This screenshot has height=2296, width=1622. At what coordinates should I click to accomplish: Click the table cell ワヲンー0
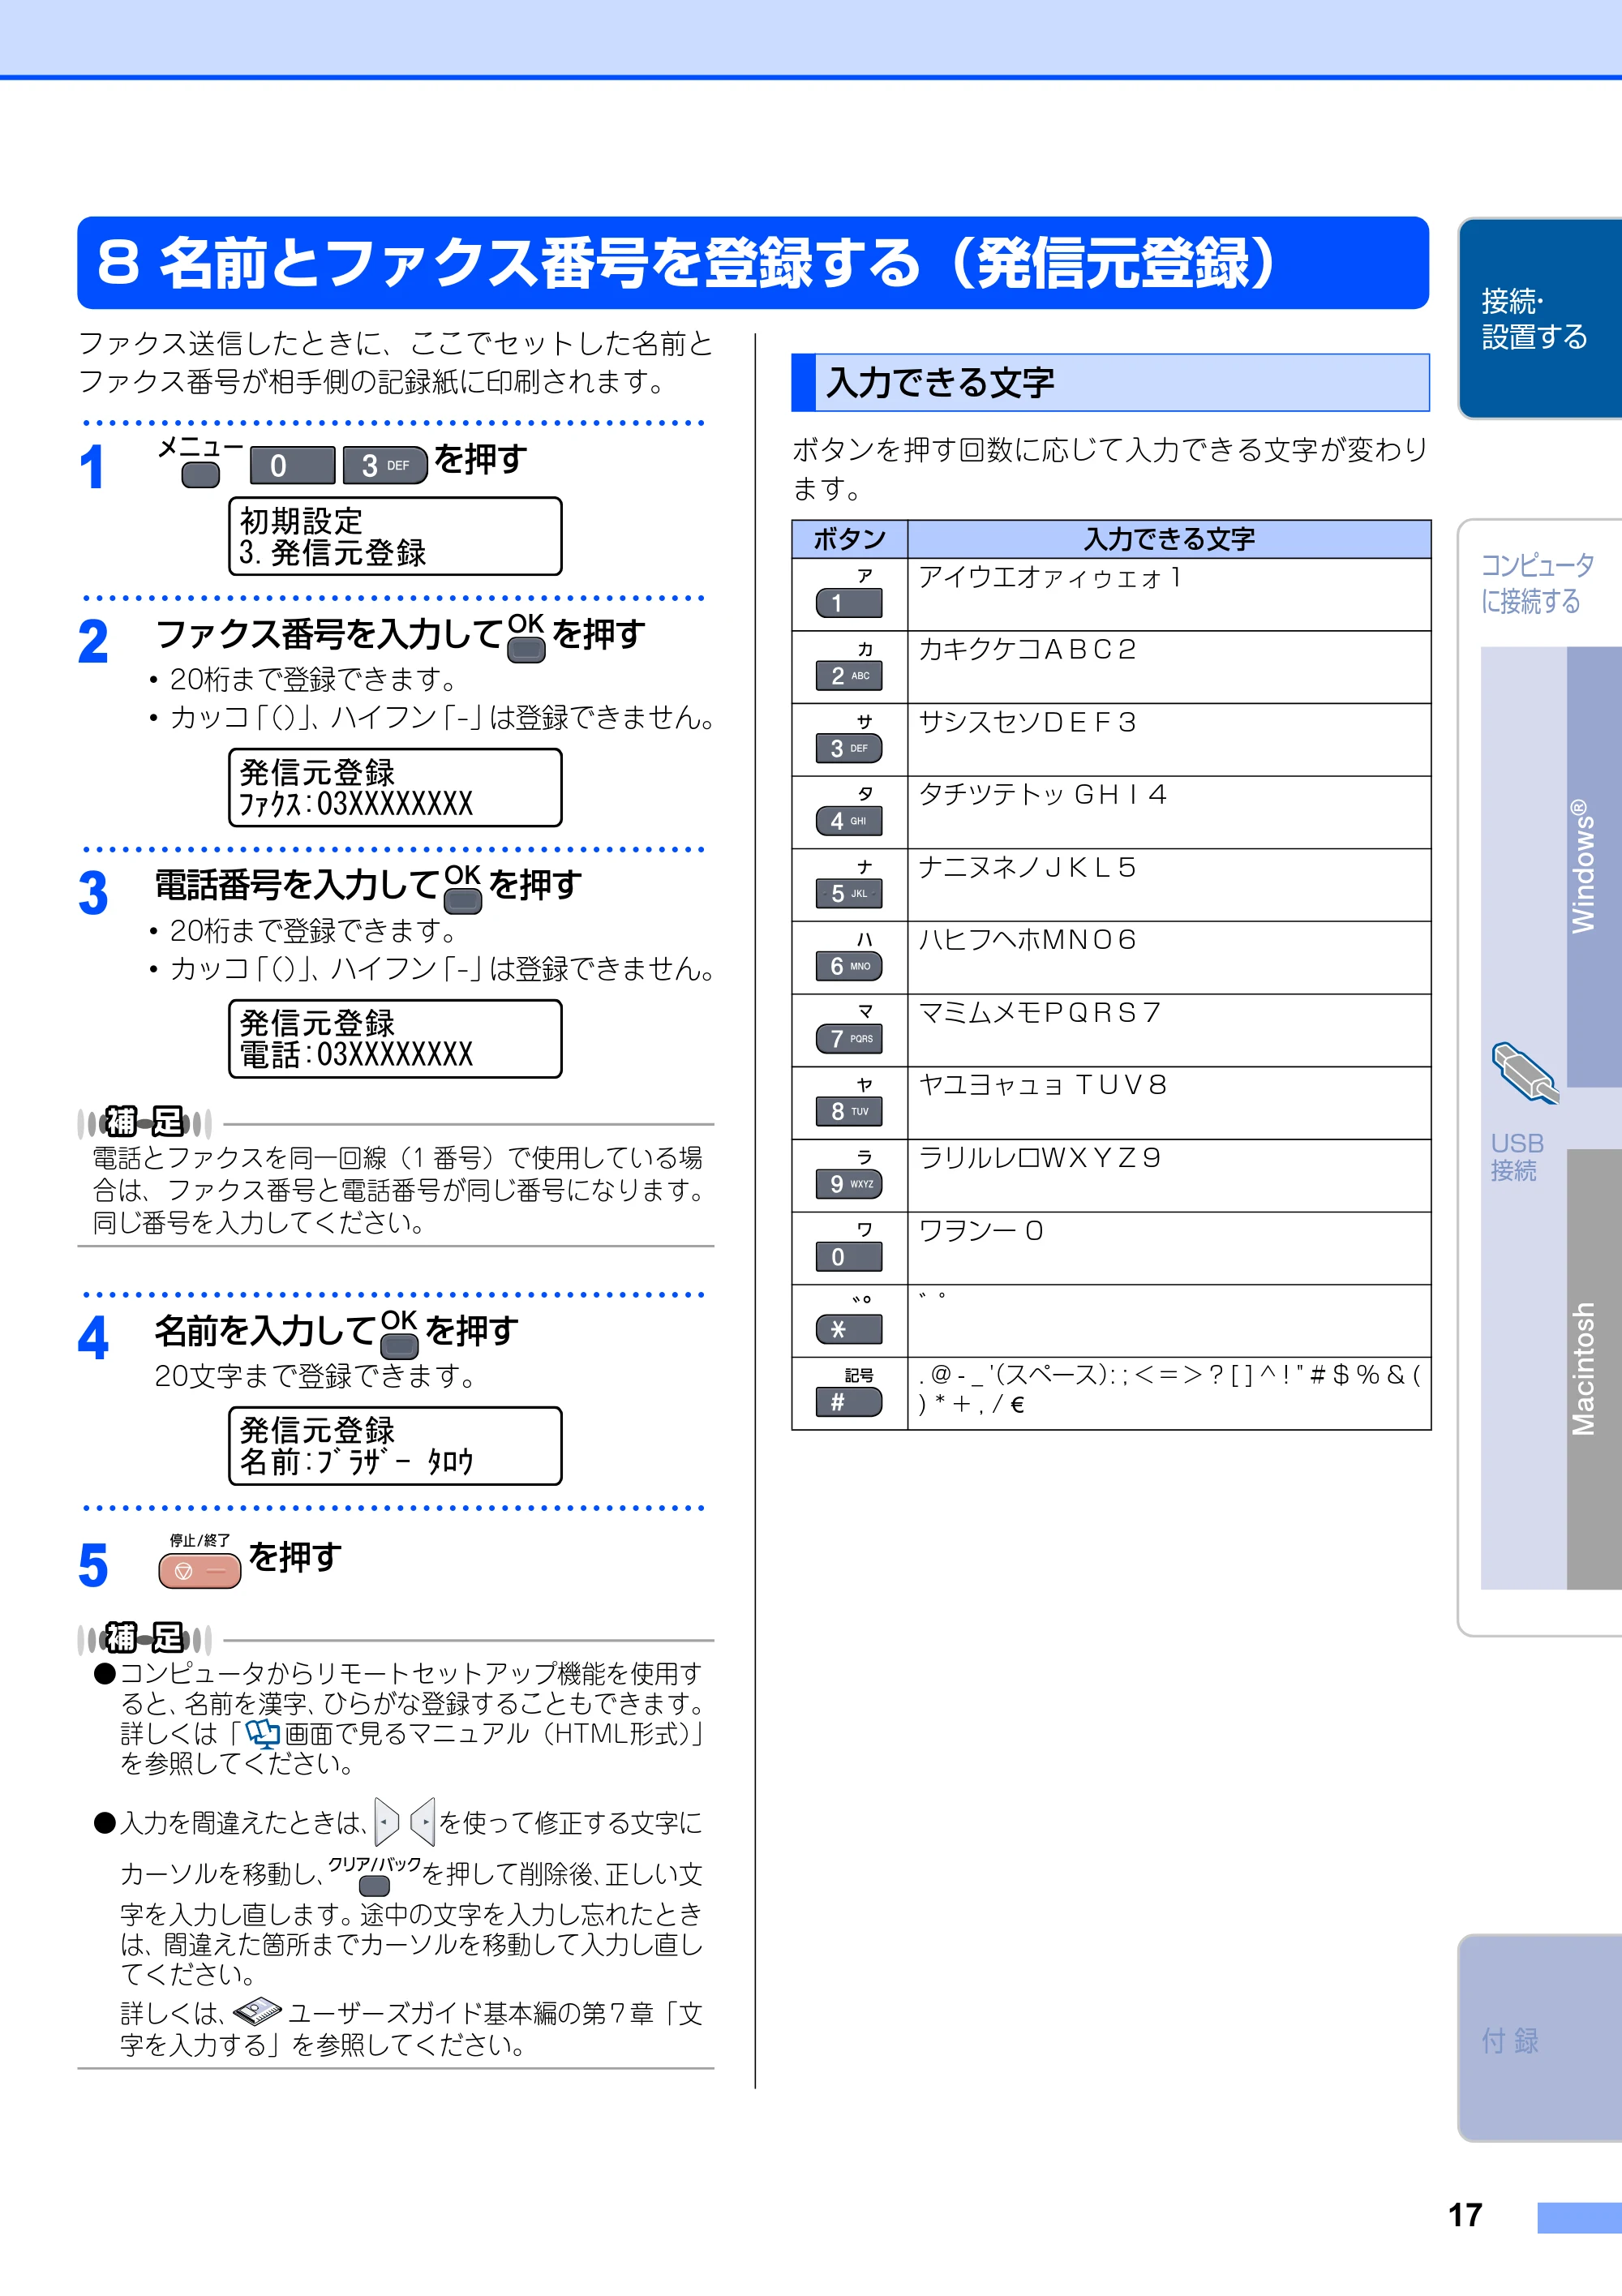[1169, 1248]
